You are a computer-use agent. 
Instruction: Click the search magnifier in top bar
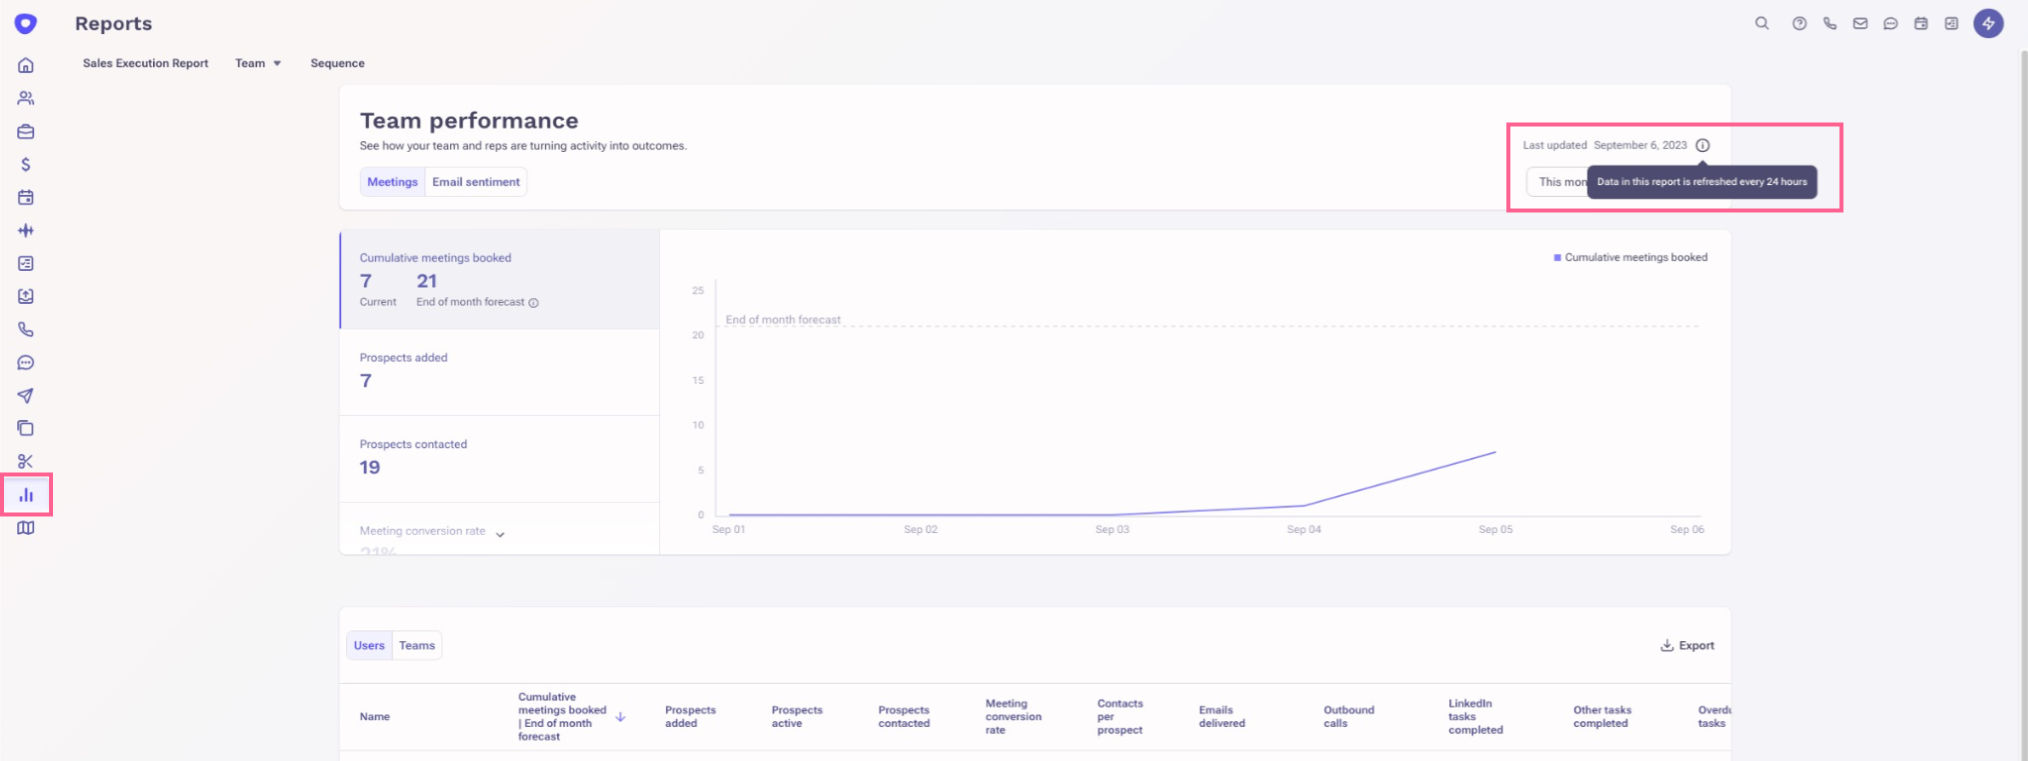click(x=1762, y=23)
